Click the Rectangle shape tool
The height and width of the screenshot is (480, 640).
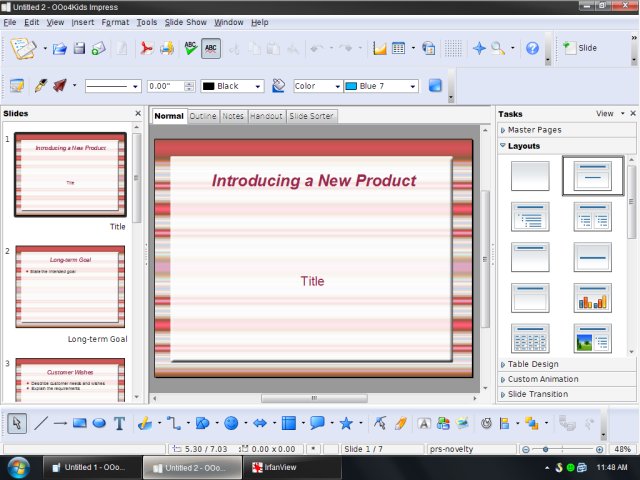tap(80, 423)
